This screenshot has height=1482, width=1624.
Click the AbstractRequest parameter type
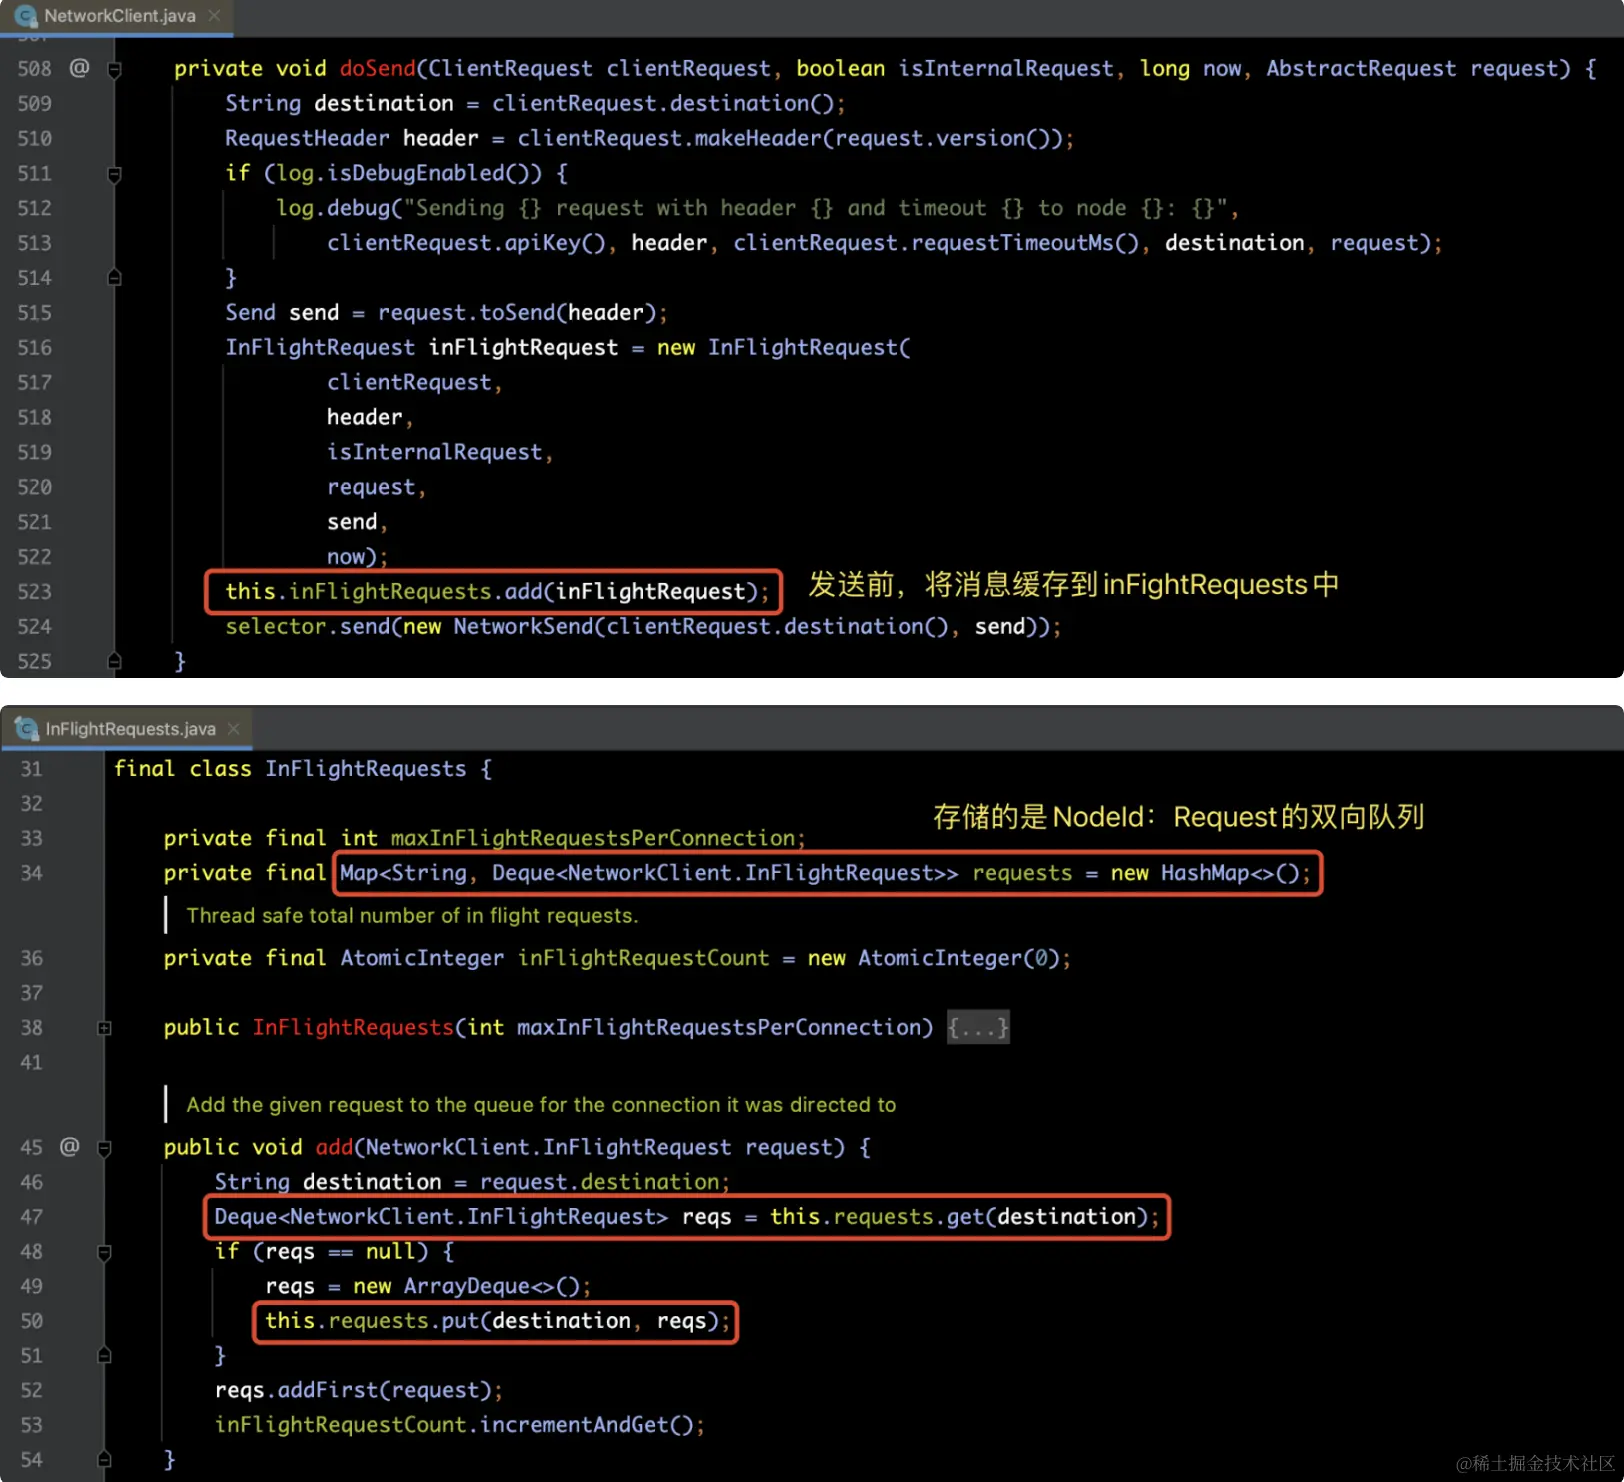tap(1361, 68)
